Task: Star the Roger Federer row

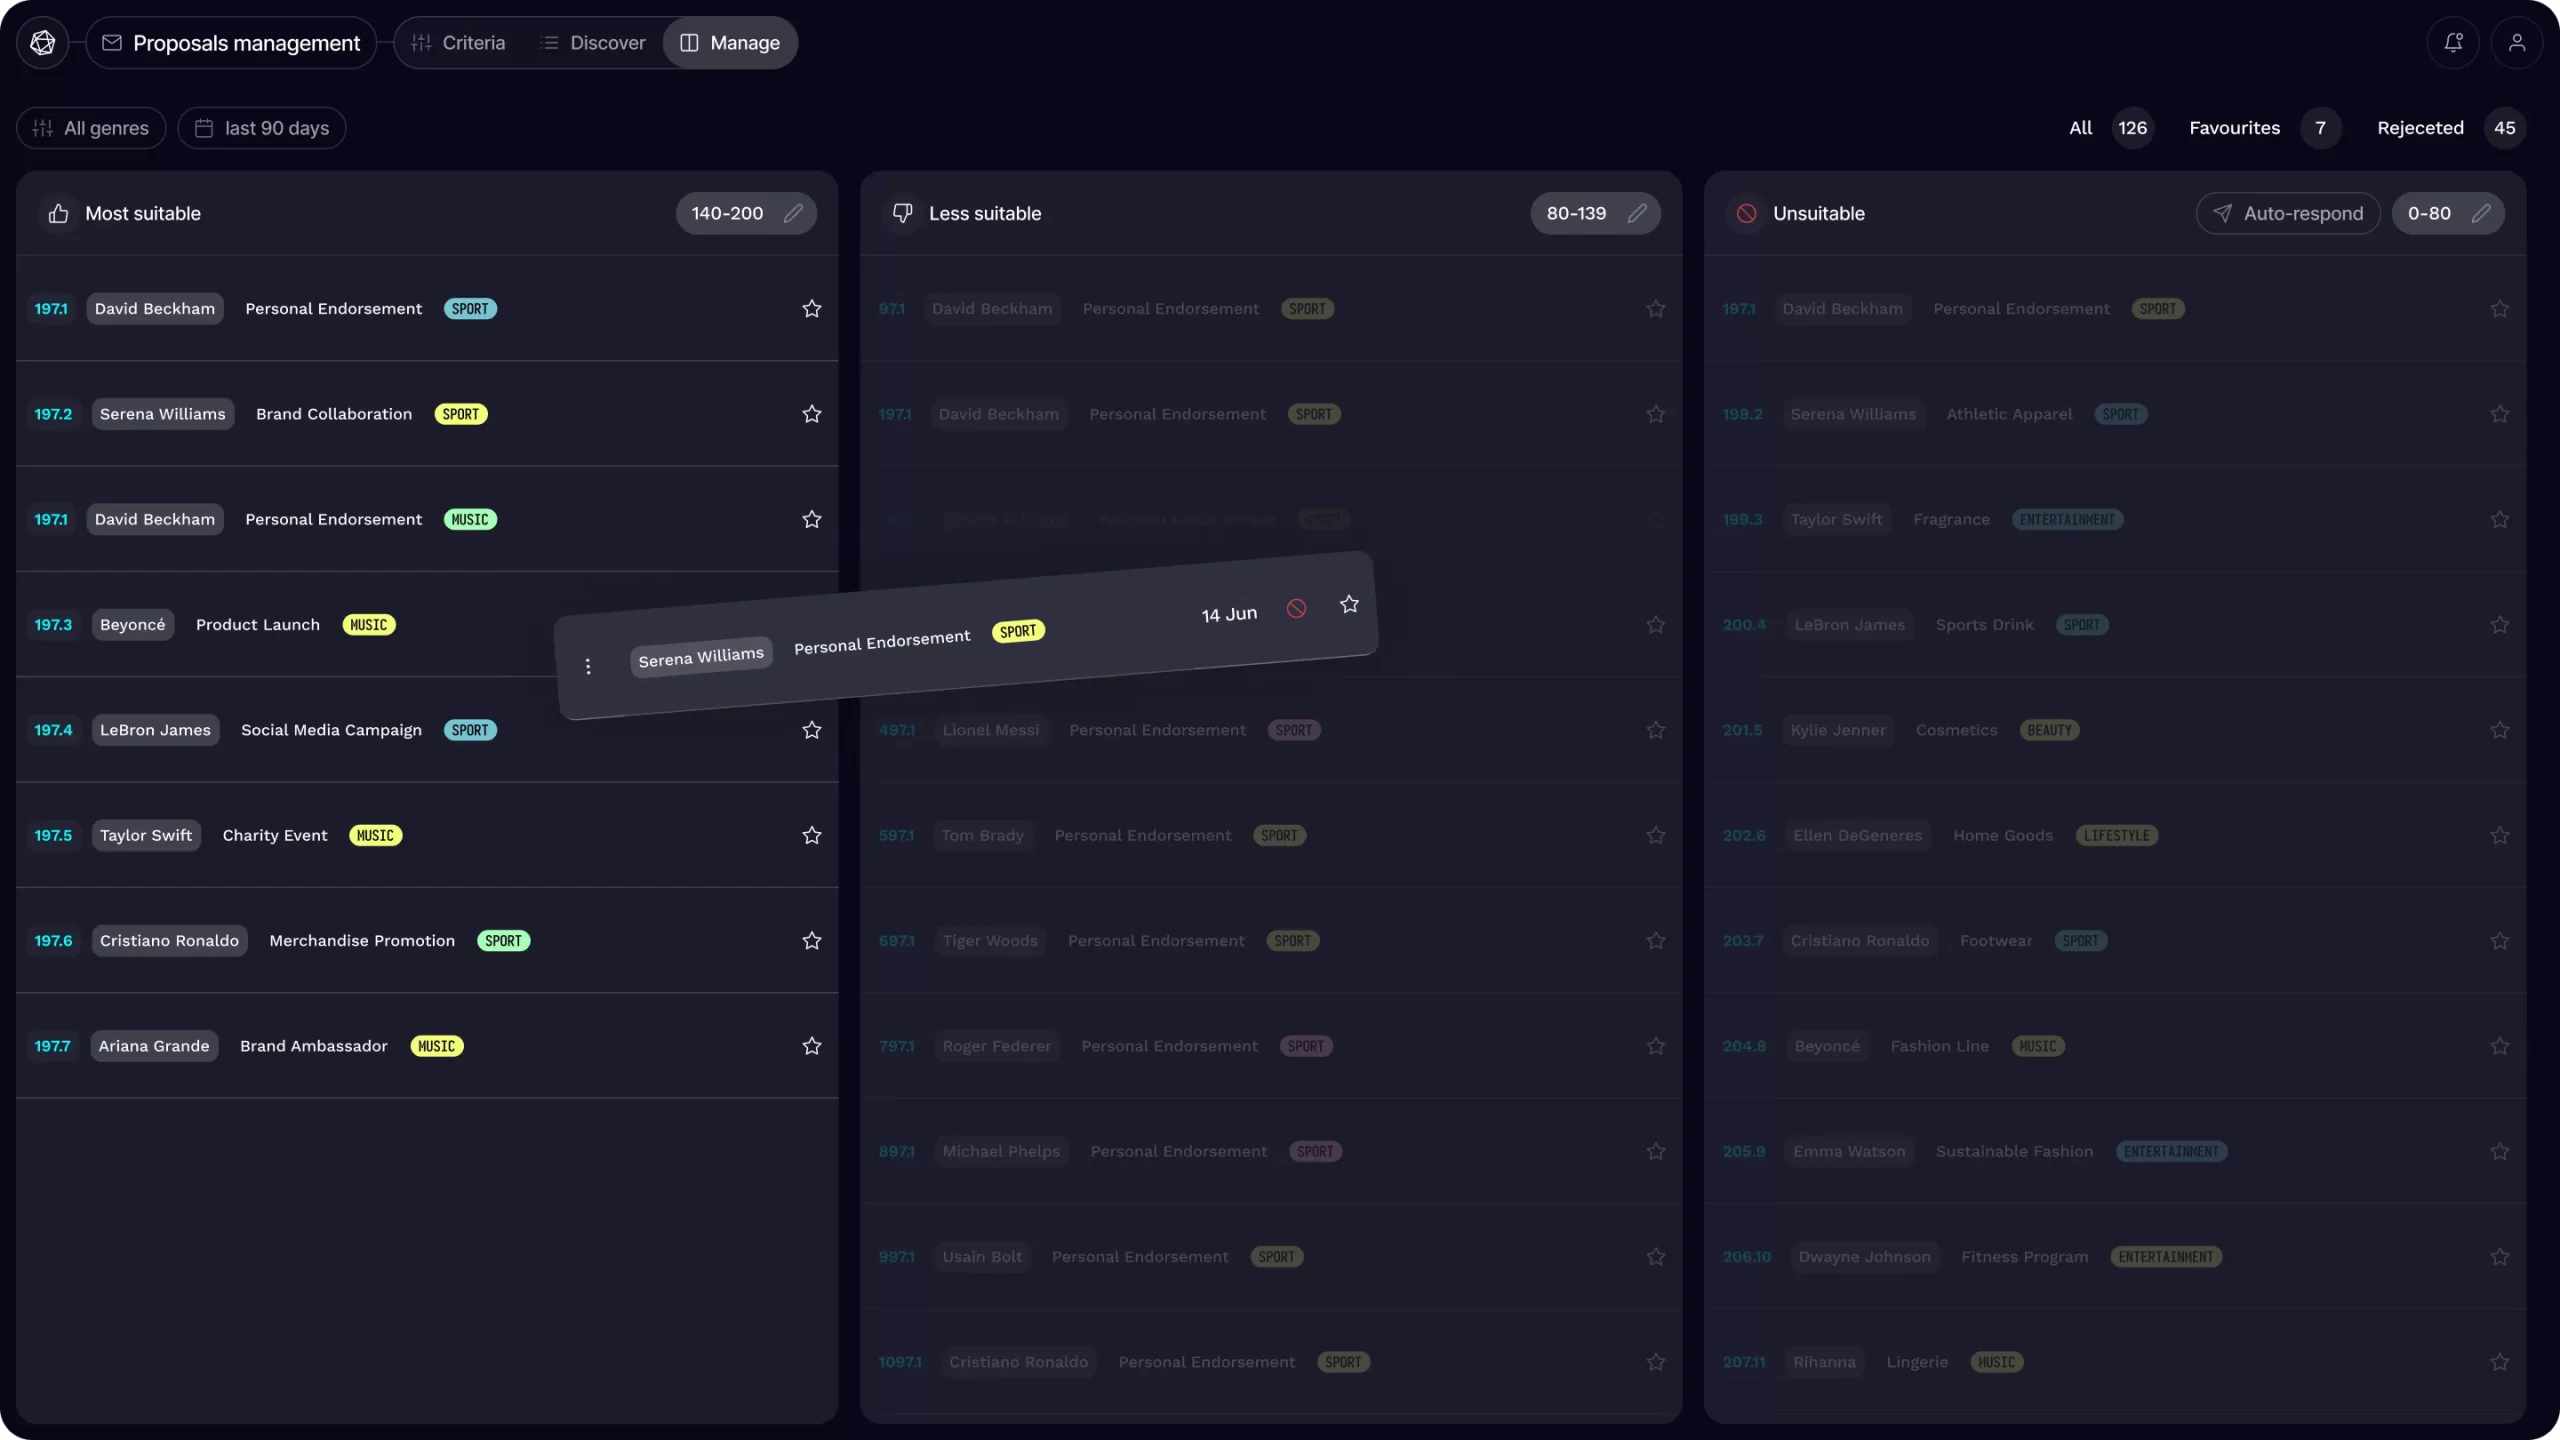Action: pos(1656,1046)
